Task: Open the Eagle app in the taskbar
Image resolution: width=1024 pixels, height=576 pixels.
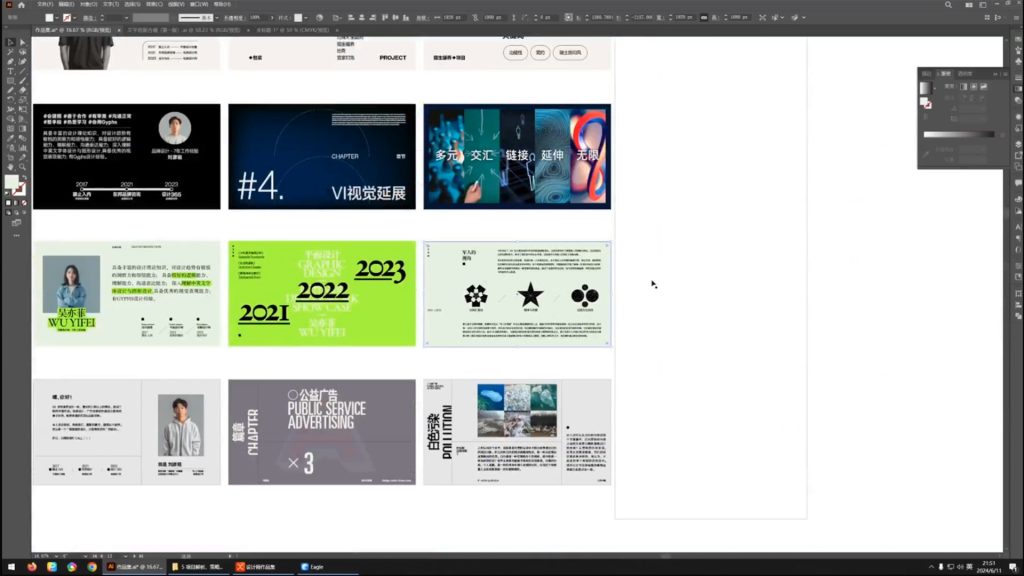Action: 313,566
